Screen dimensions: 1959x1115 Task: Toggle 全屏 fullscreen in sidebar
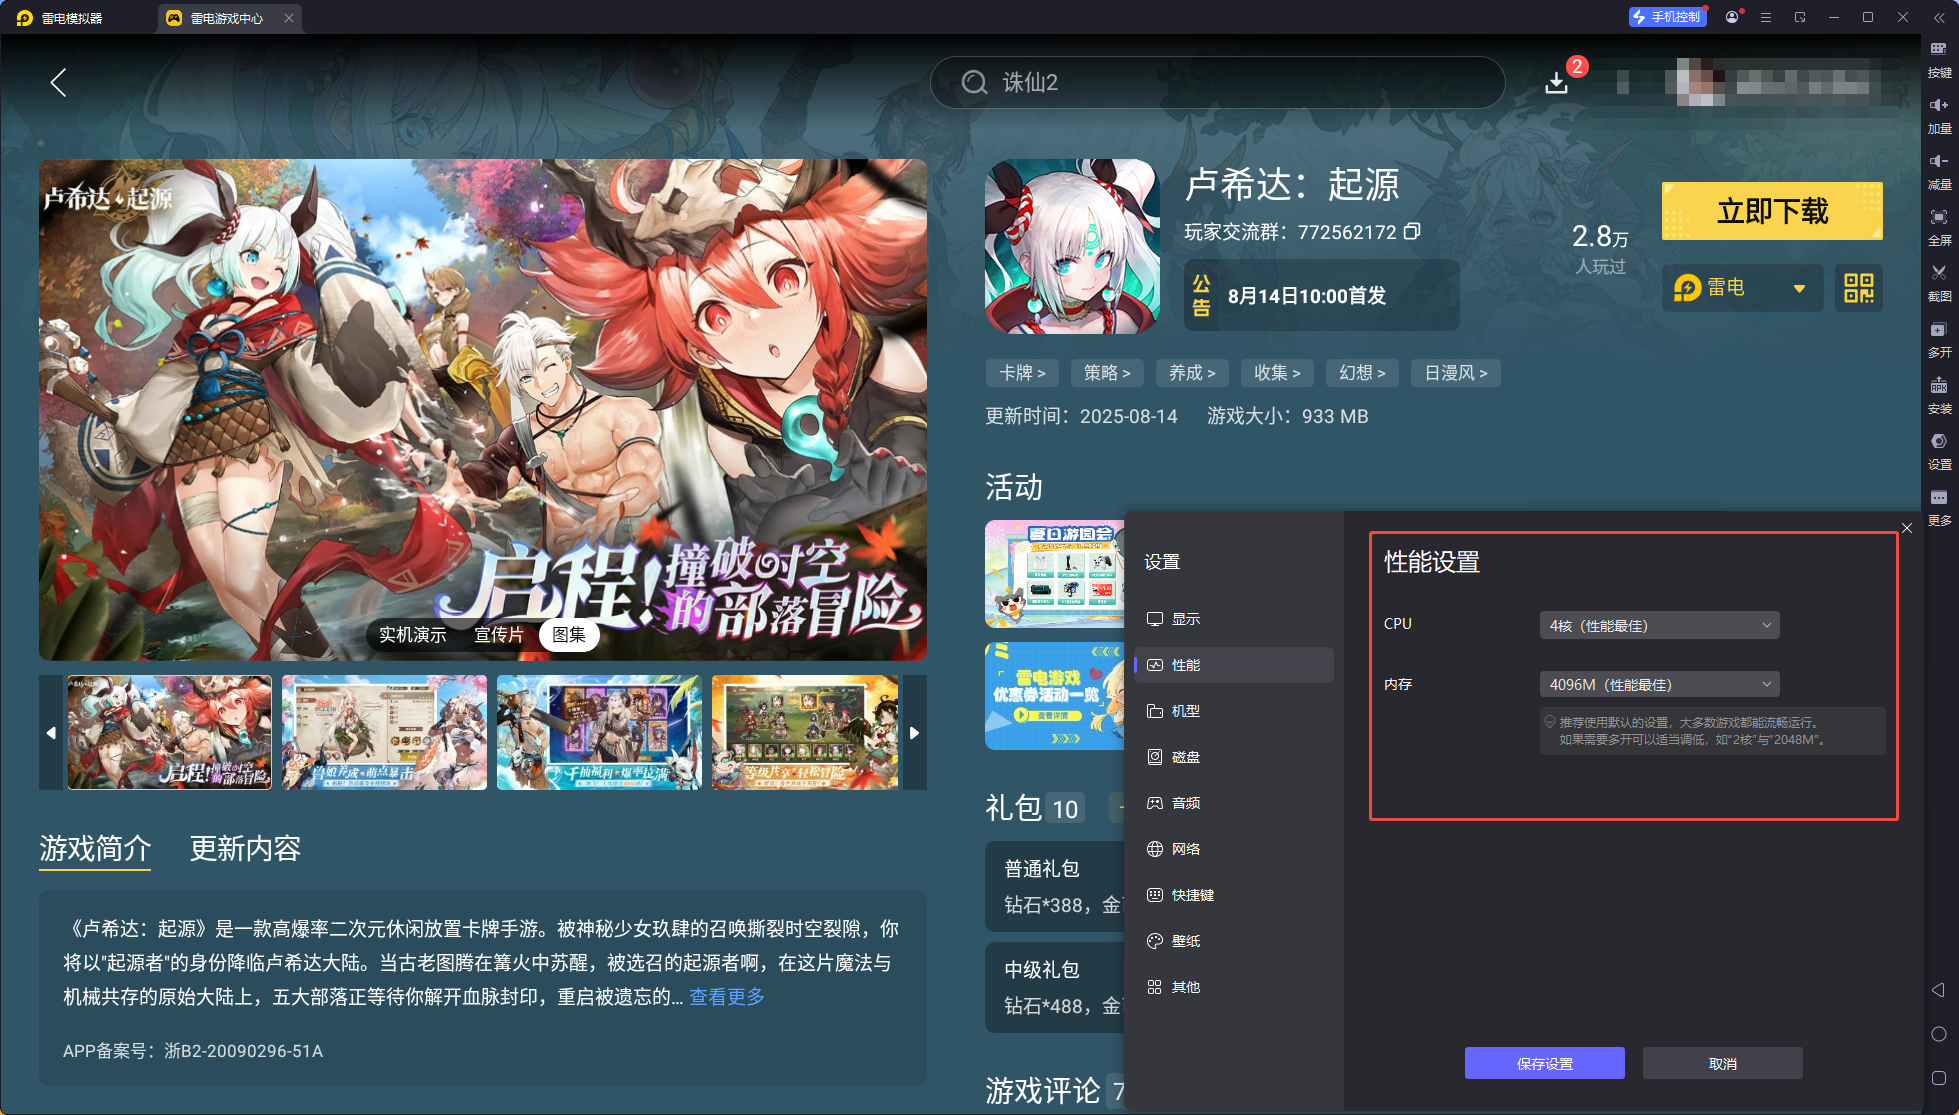(x=1939, y=227)
